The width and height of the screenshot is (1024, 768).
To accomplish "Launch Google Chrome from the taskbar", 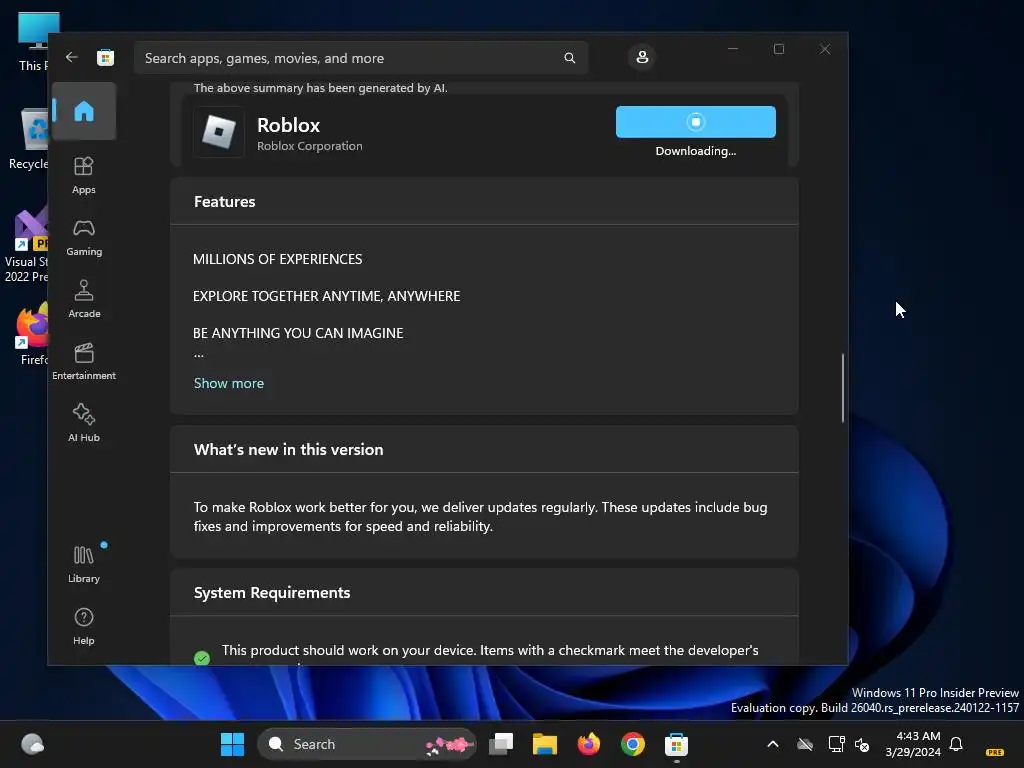I will (x=632, y=744).
